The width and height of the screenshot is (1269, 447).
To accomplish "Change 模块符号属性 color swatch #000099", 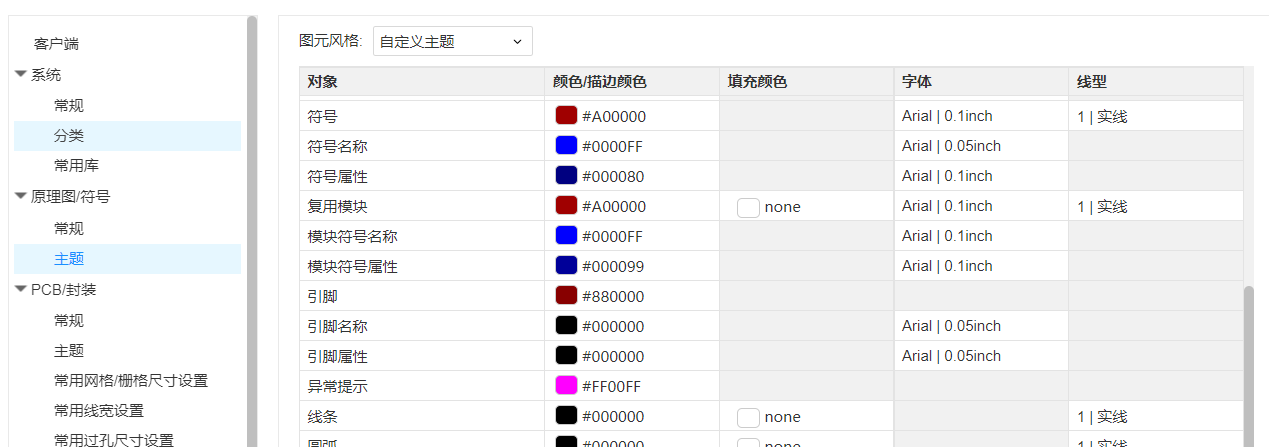I will click(566, 266).
